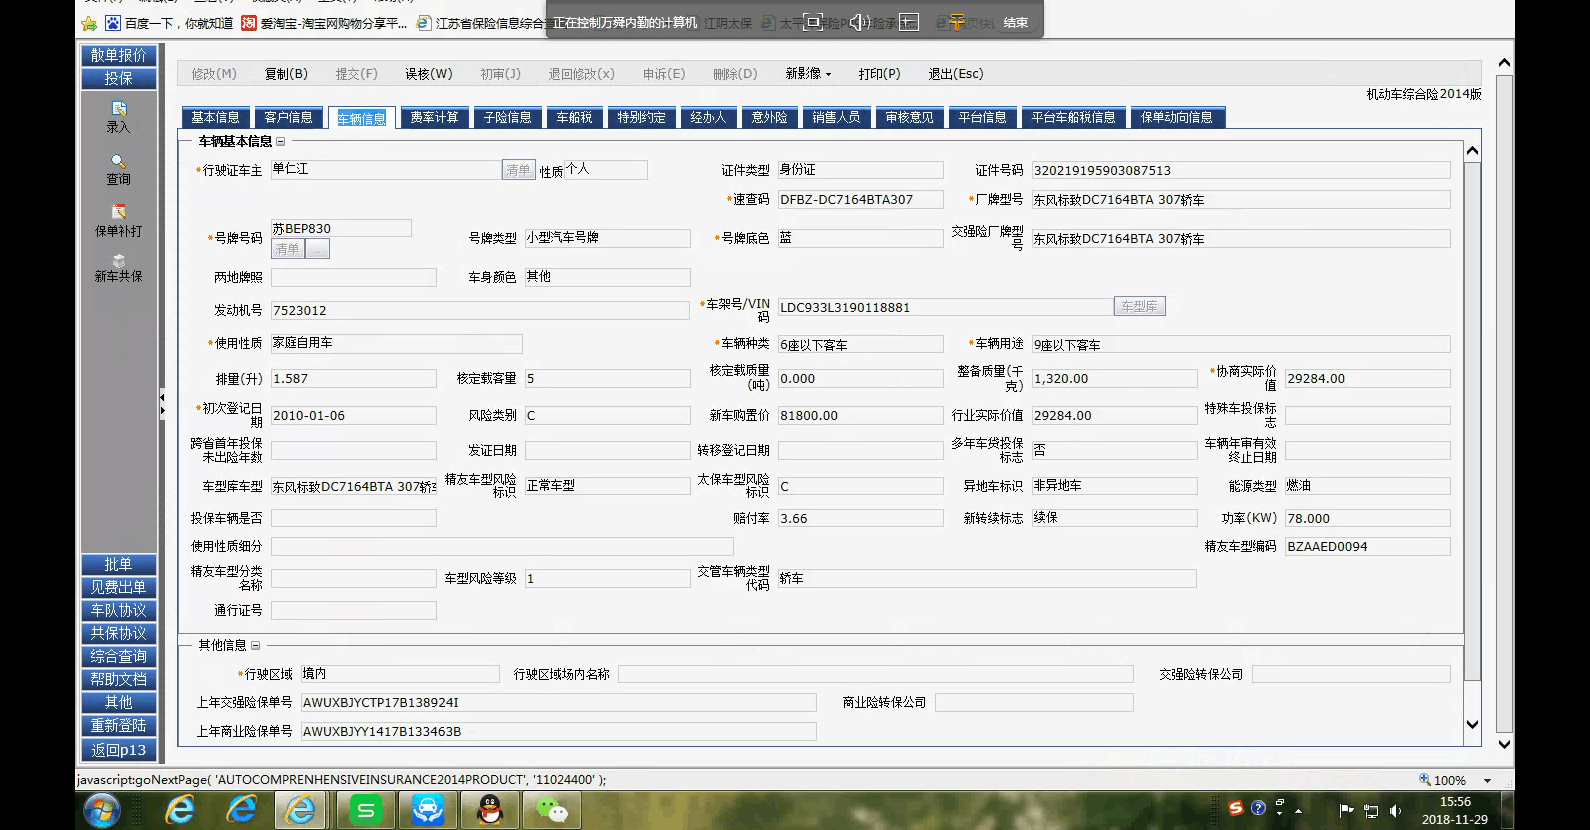Open the blue car app on taskbar
Screen dimensions: 1590x830
pos(428,810)
